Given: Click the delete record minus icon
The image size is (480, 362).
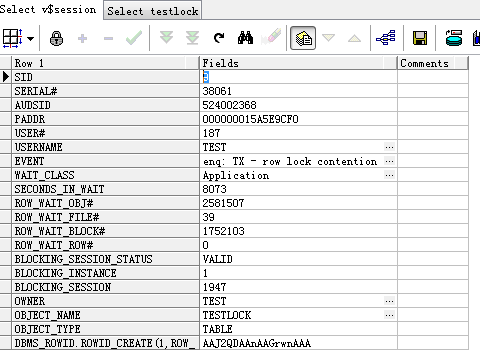Looking at the screenshot, I should [x=108, y=39].
